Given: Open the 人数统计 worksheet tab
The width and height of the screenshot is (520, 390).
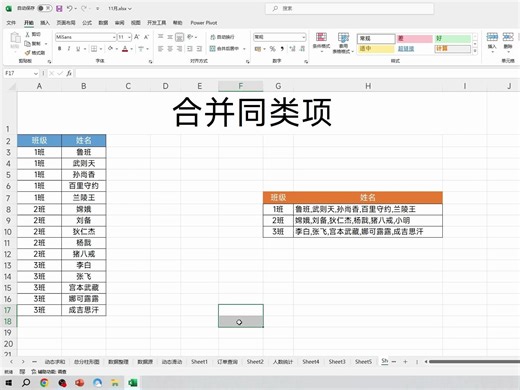Looking at the screenshot, I should click(283, 362).
